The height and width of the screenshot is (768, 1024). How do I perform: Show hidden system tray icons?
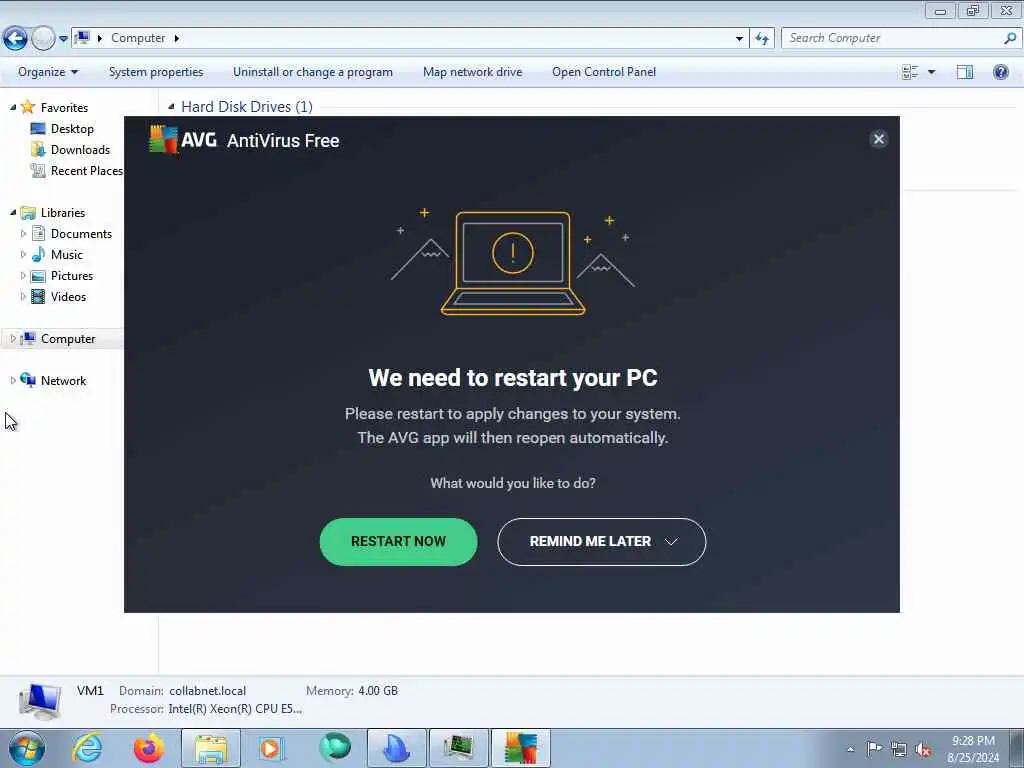(850, 749)
